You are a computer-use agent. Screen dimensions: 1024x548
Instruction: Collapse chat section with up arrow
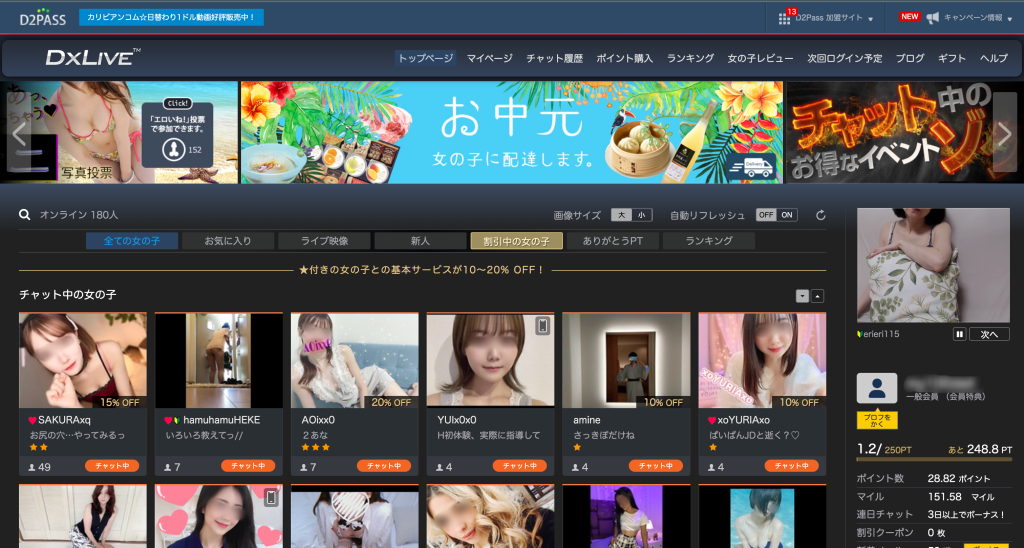pyautogui.click(x=817, y=296)
